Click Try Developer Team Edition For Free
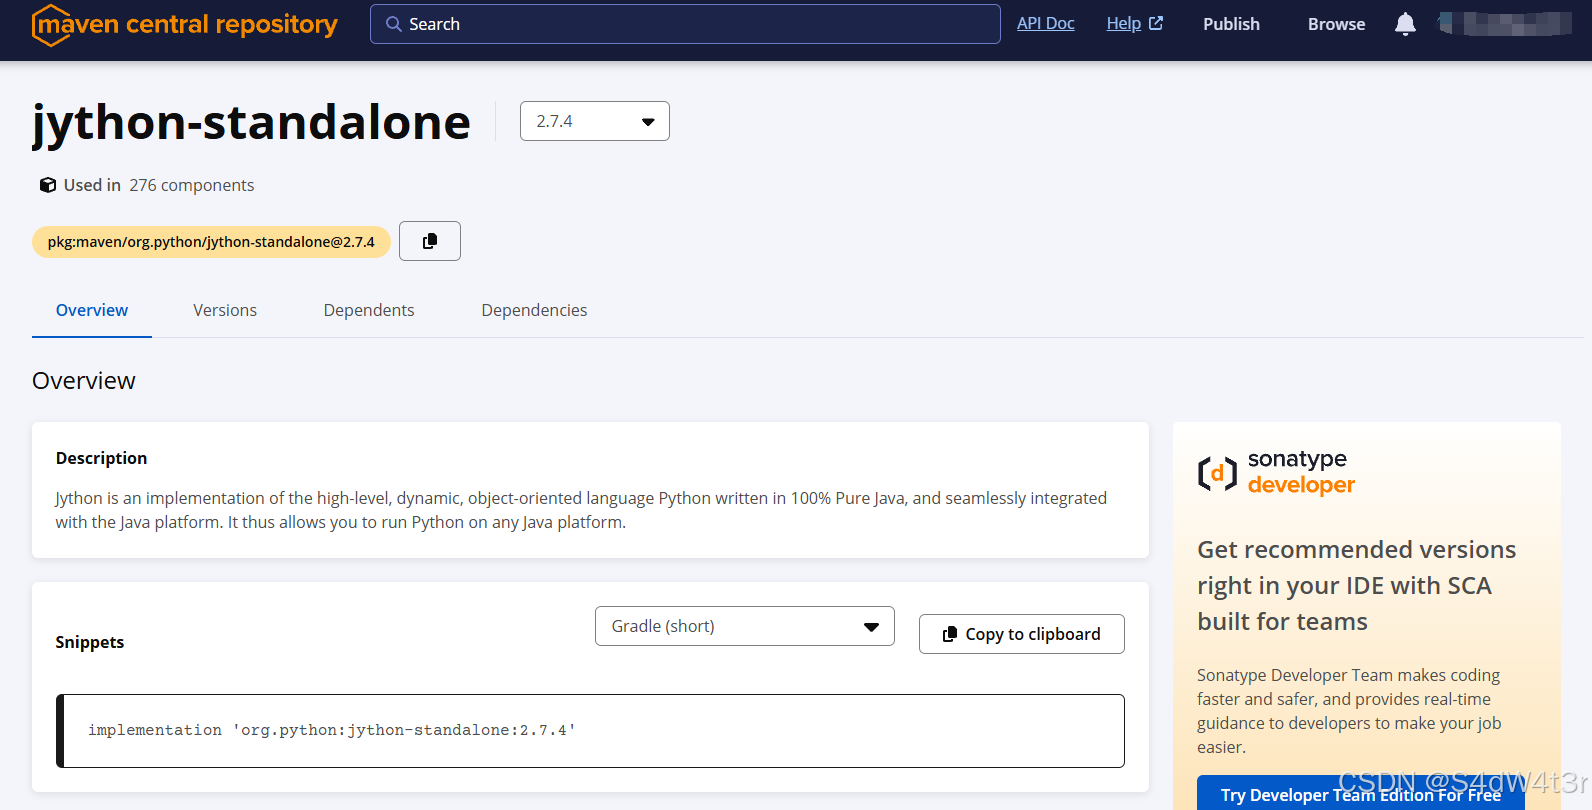 click(x=1361, y=794)
